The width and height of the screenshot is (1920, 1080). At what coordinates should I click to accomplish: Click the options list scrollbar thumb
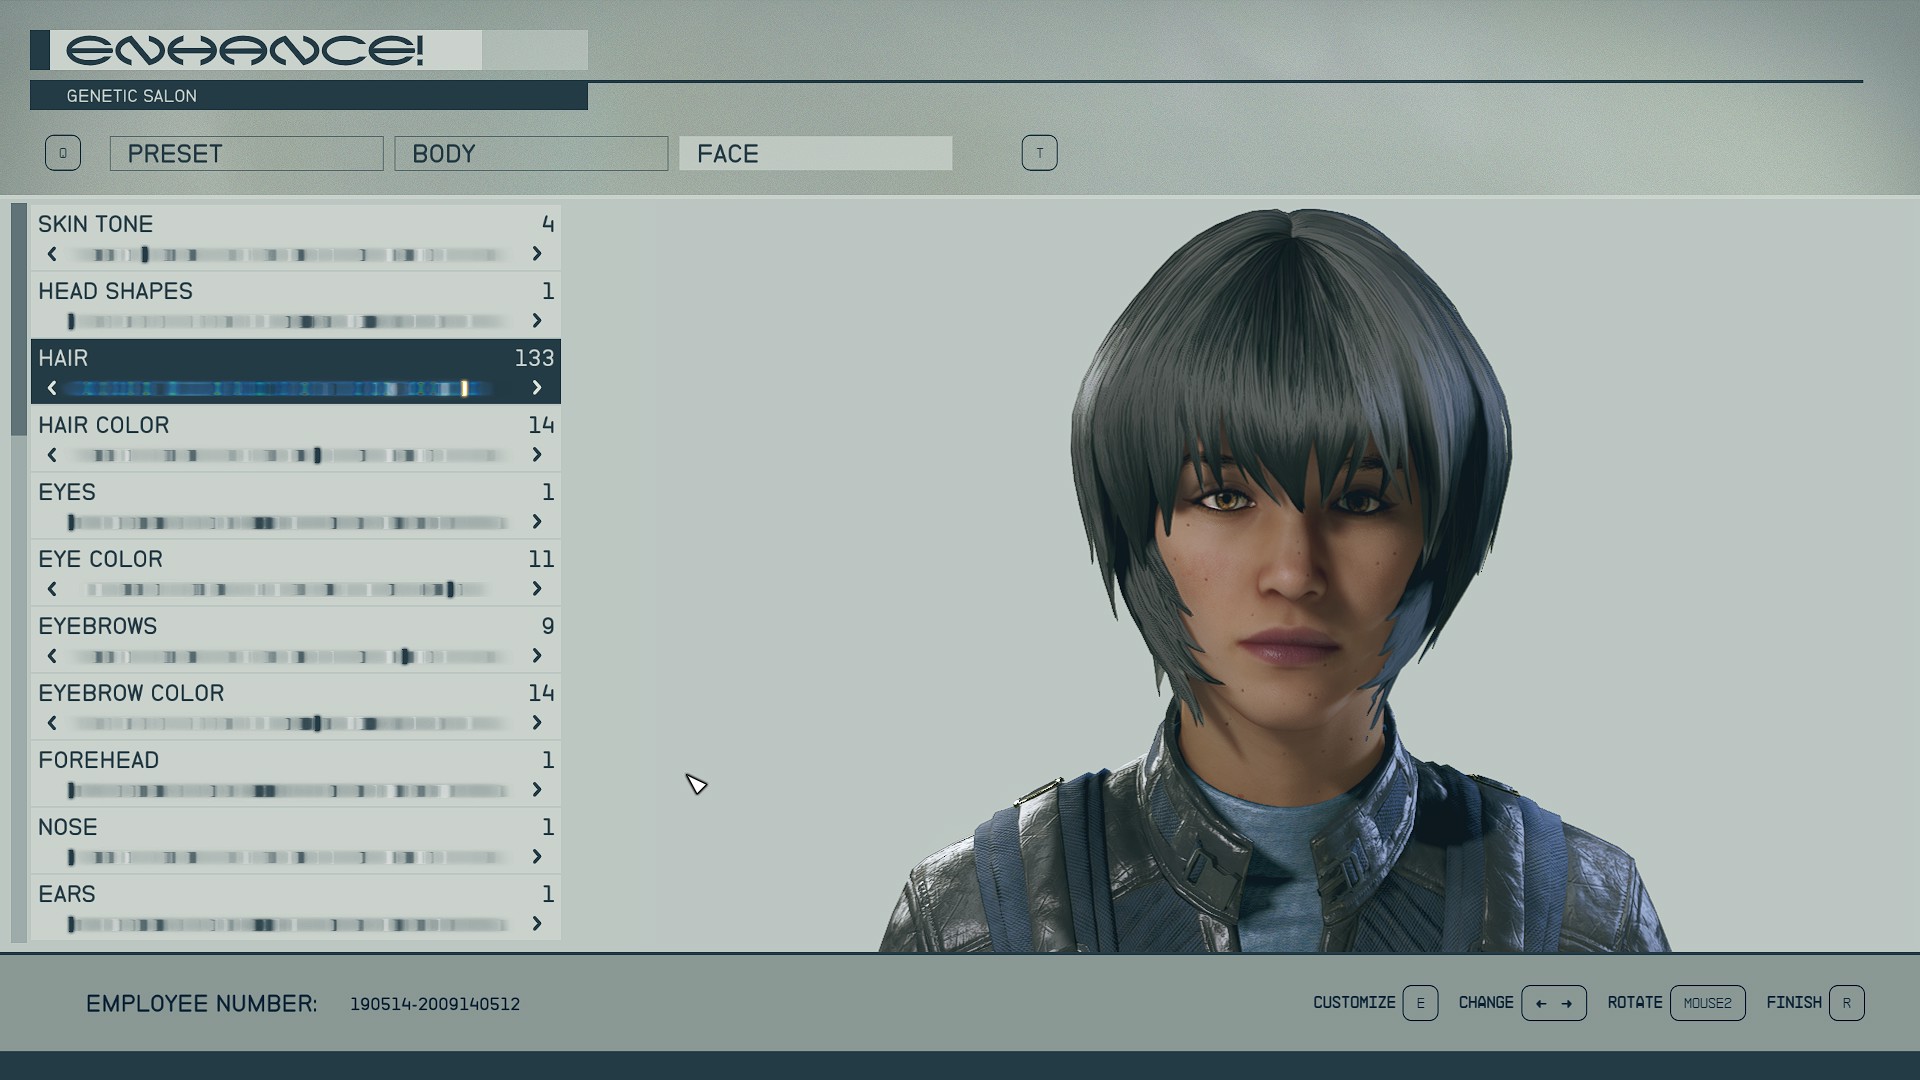click(18, 319)
